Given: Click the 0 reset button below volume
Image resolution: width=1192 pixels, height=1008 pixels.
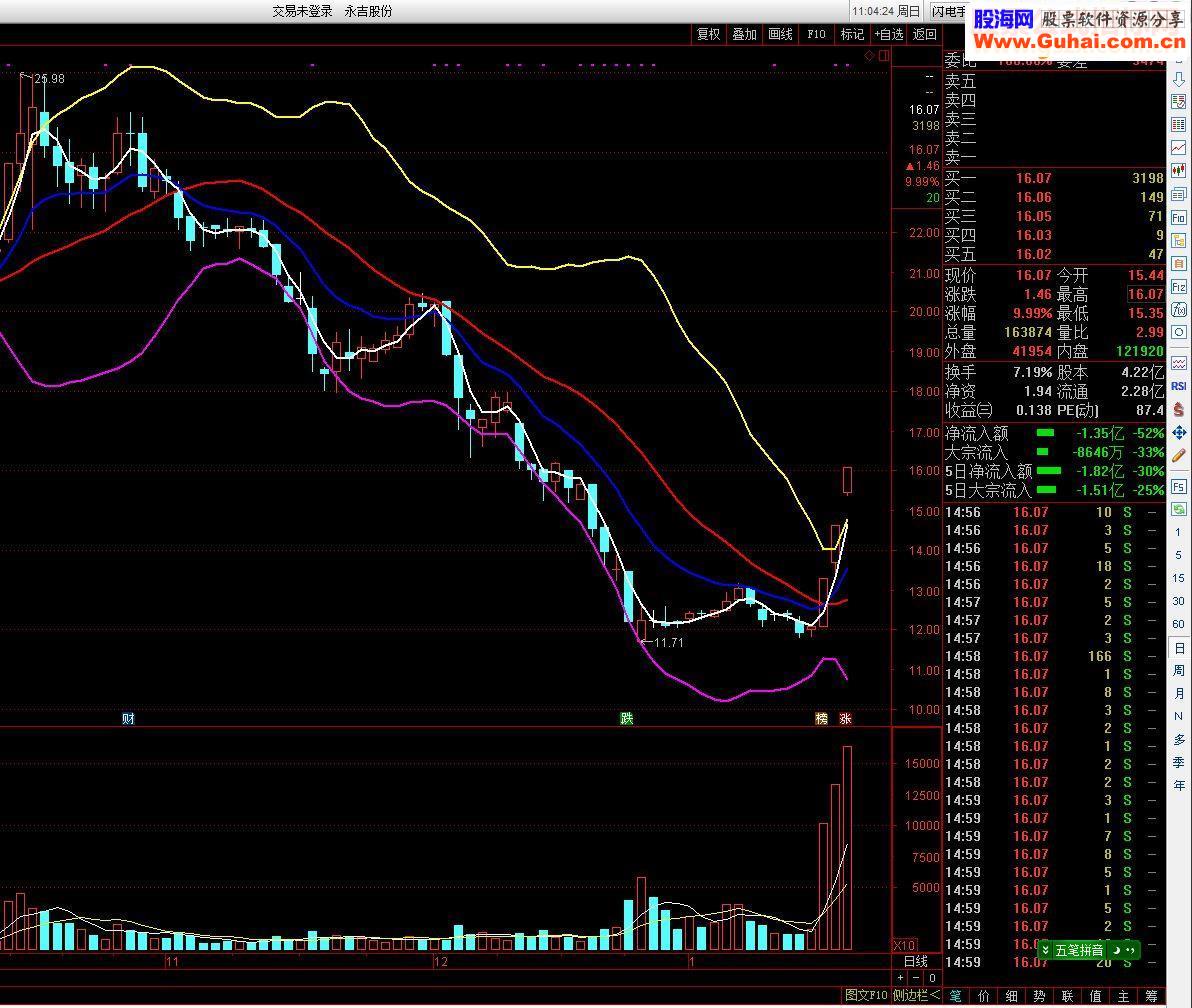Looking at the screenshot, I should point(932,978).
